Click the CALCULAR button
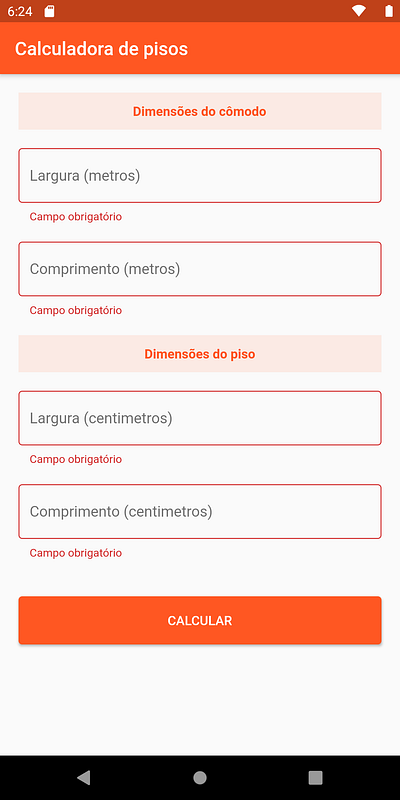The image size is (400, 800). click(x=200, y=620)
